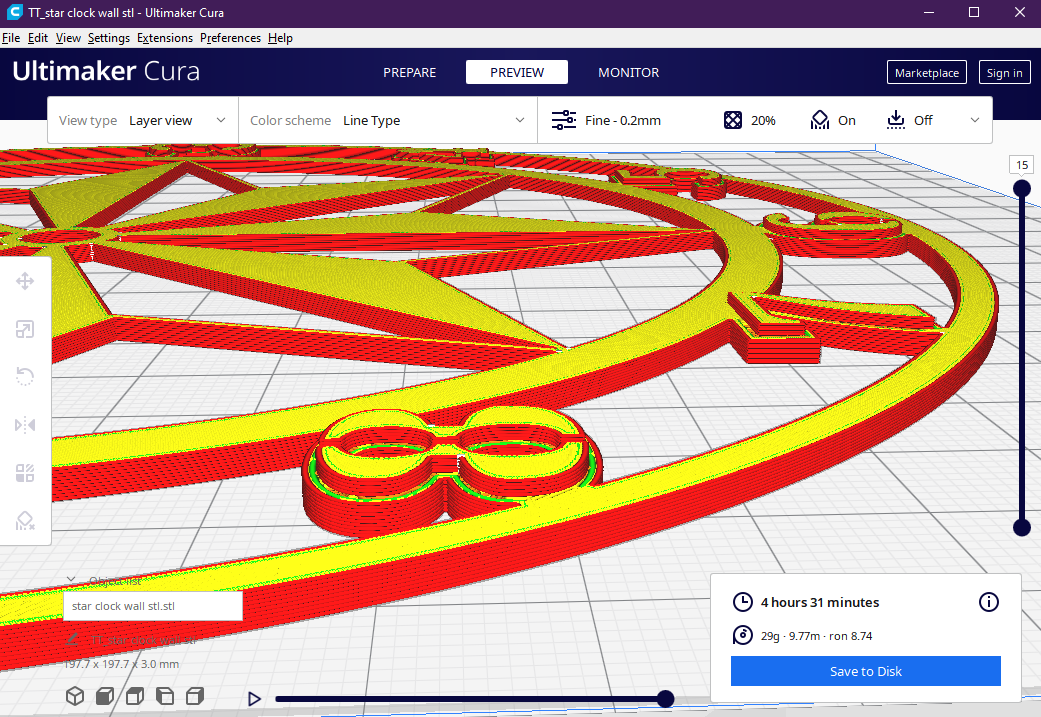1041x717 pixels.
Task: Open the View type dropdown
Action: point(143,120)
